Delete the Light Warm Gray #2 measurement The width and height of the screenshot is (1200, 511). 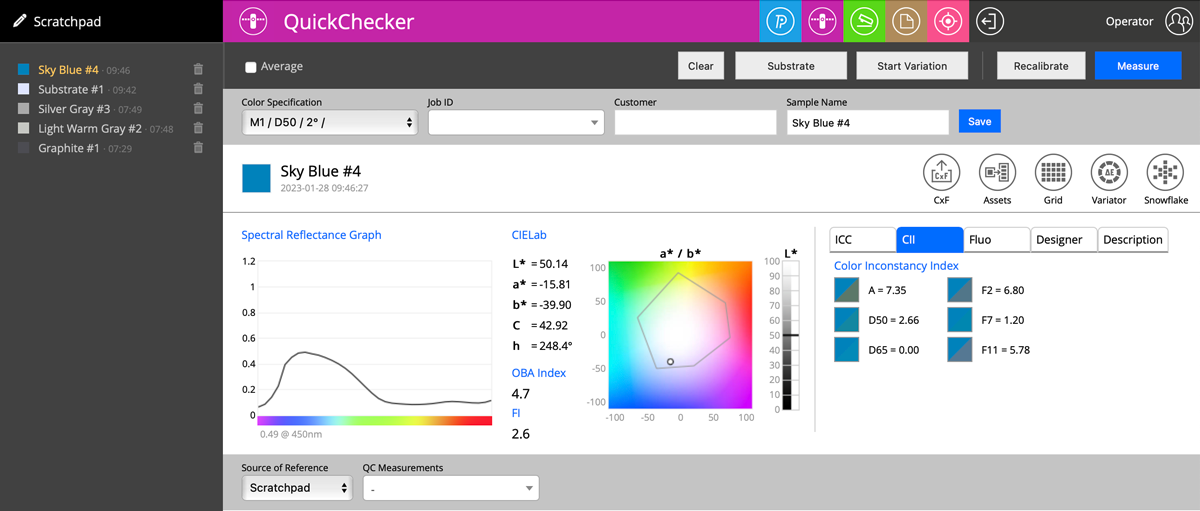tap(198, 128)
